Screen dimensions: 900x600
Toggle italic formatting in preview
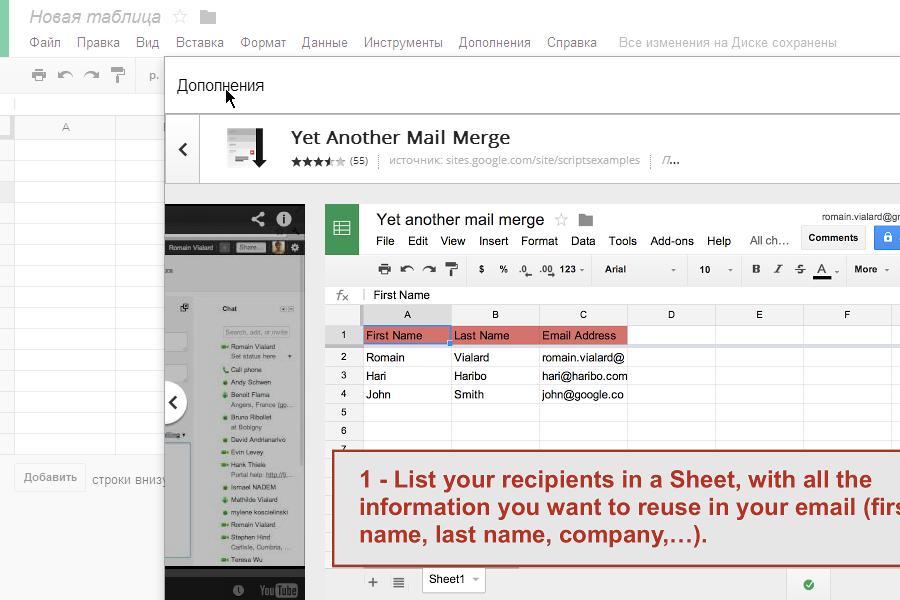tap(778, 269)
